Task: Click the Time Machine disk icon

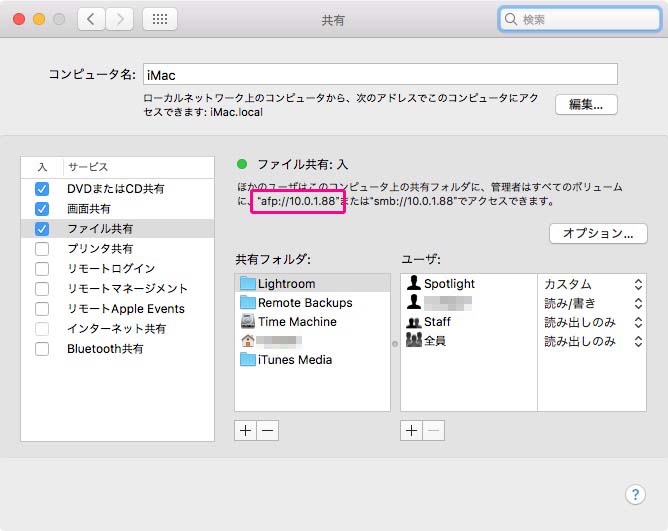Action: 248,321
